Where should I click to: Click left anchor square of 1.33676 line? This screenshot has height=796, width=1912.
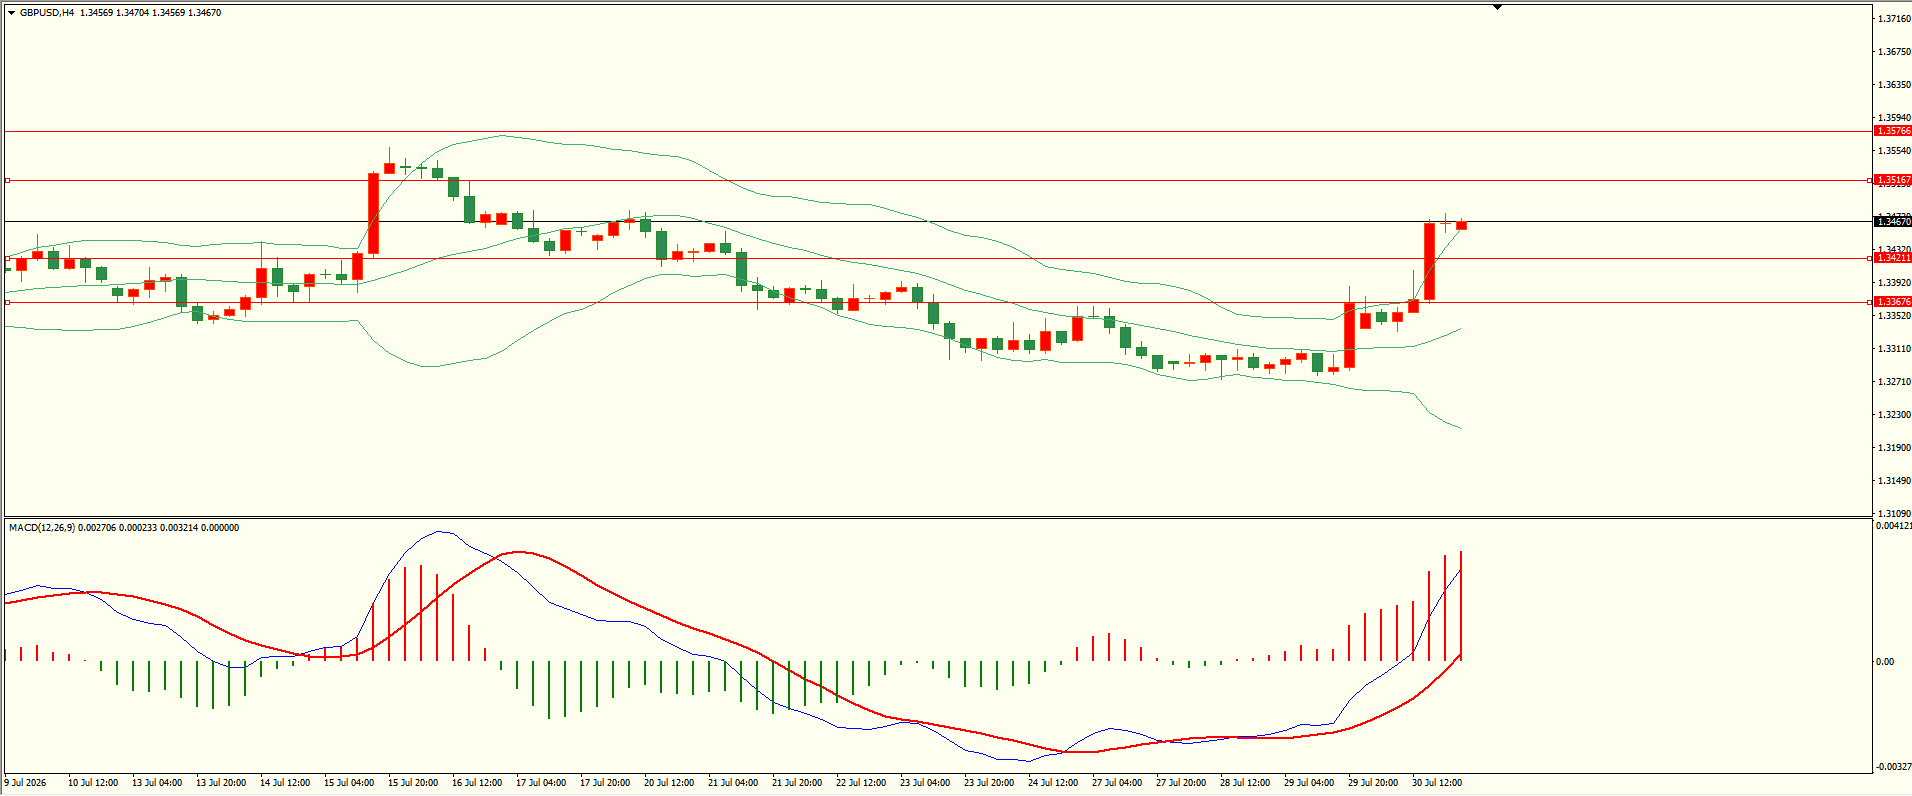(7, 302)
